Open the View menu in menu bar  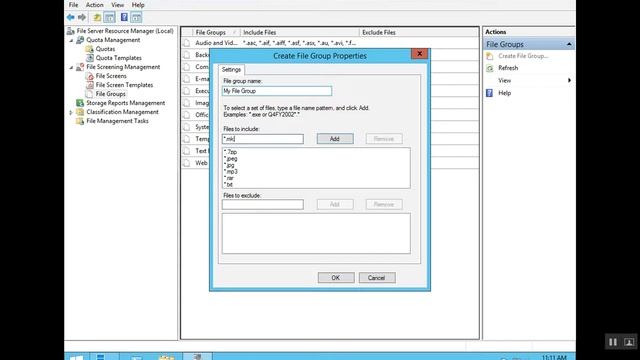(118, 5)
